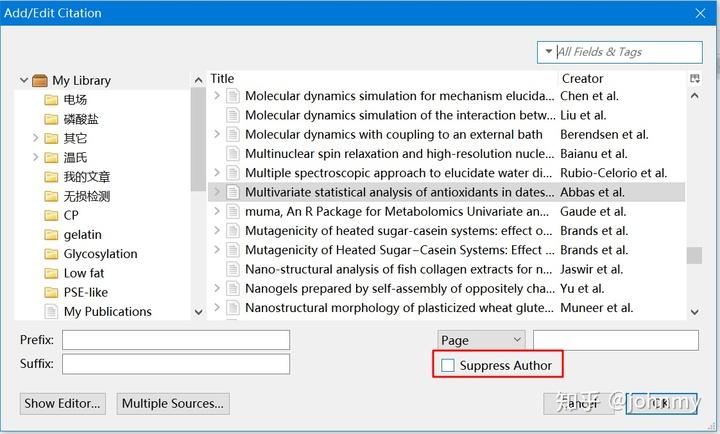
Task: Click the folder icon next to CP
Action: tap(51, 215)
